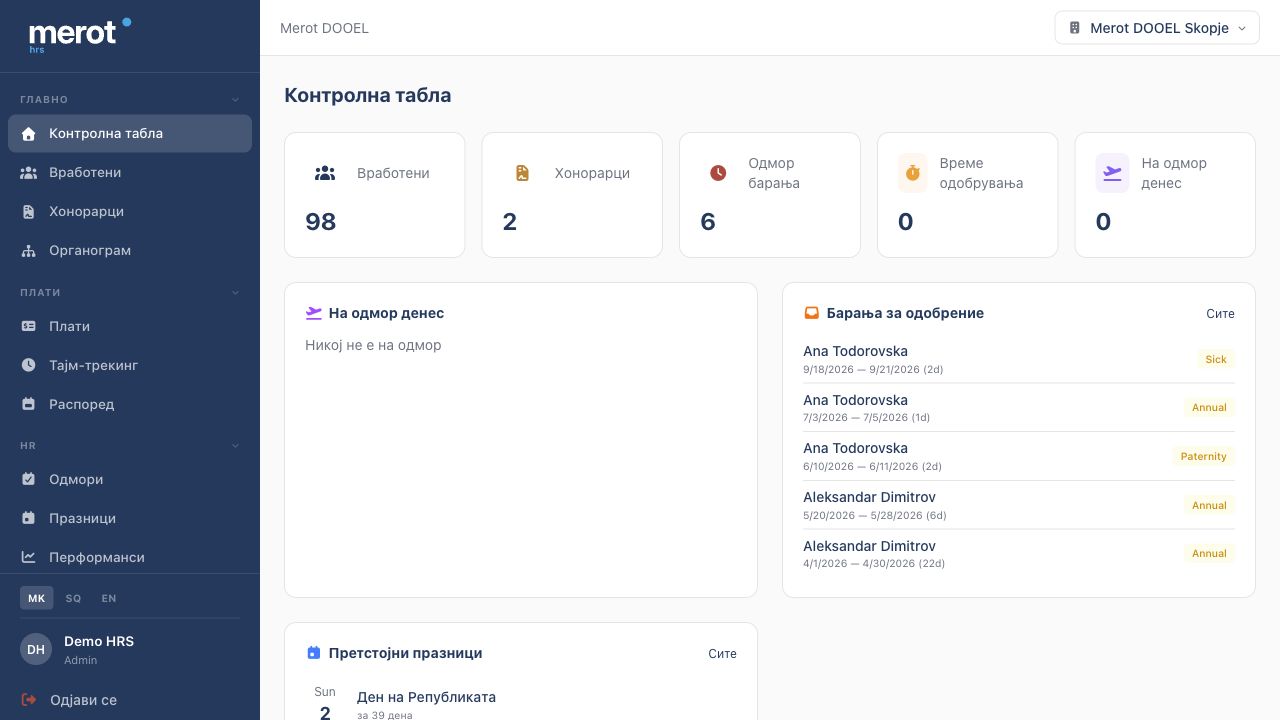Image resolution: width=1280 pixels, height=720 pixels.
Task: Click the calendar icon beside Распоред
Action: [x=29, y=404]
